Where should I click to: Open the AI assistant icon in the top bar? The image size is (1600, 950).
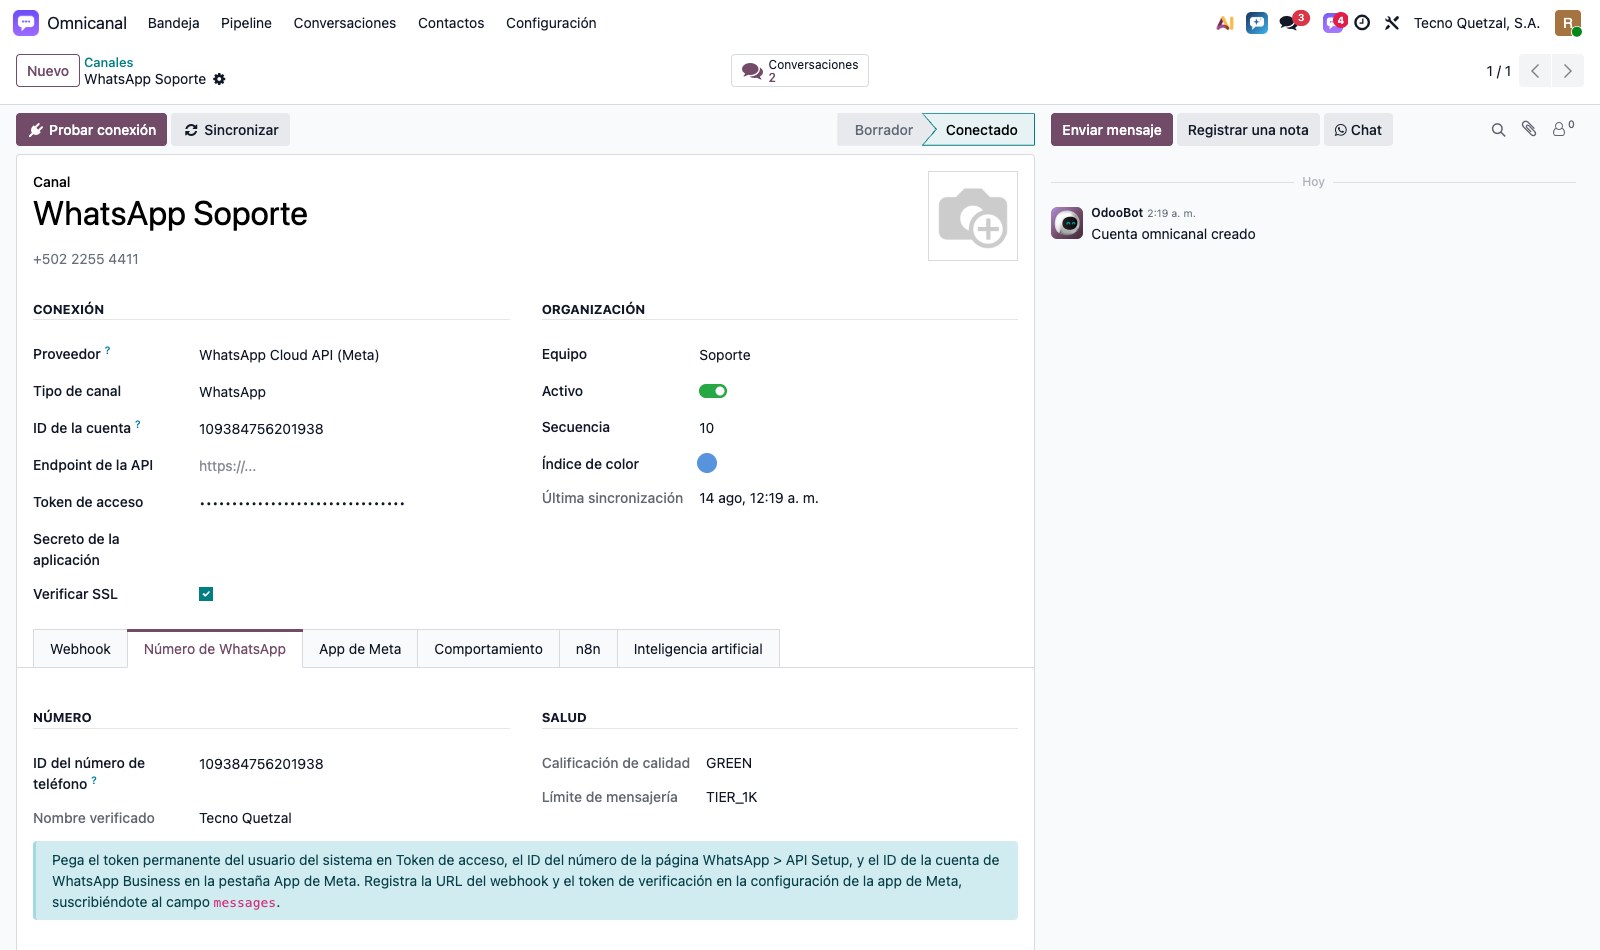1225,23
